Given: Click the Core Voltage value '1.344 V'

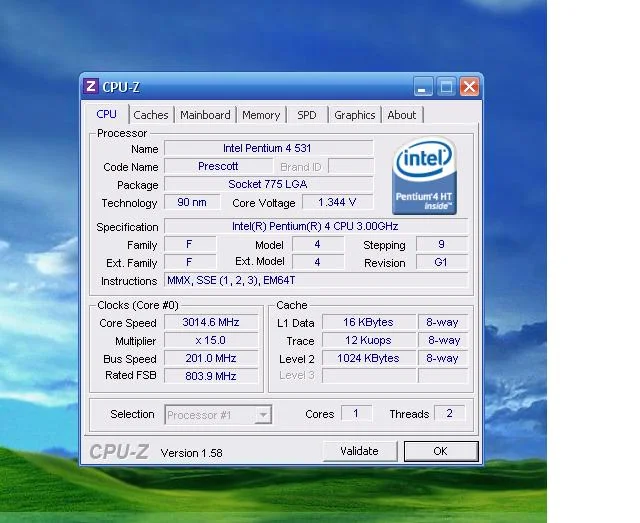Looking at the screenshot, I should 338,202.
